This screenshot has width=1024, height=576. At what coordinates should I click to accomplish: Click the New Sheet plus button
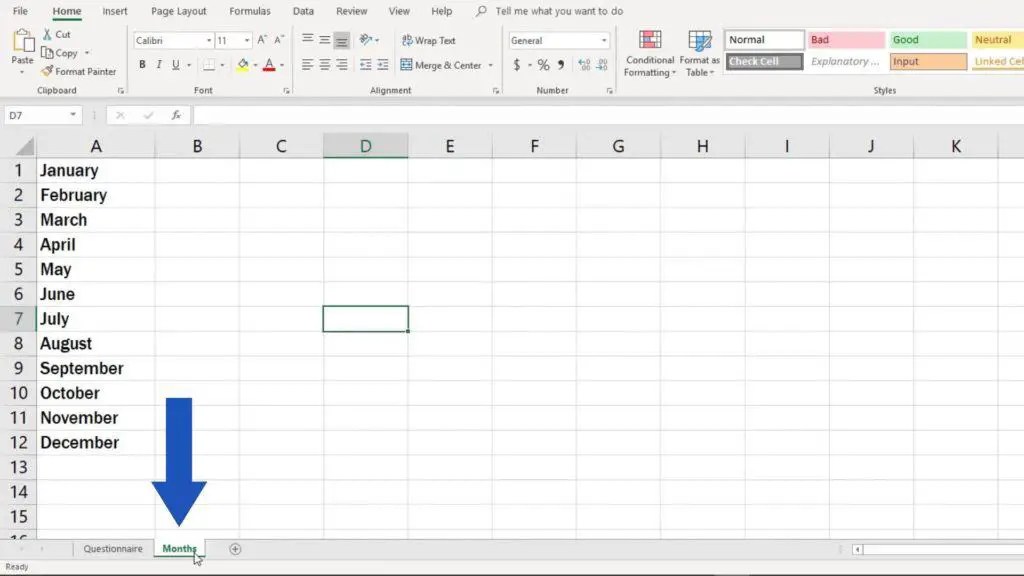point(235,548)
